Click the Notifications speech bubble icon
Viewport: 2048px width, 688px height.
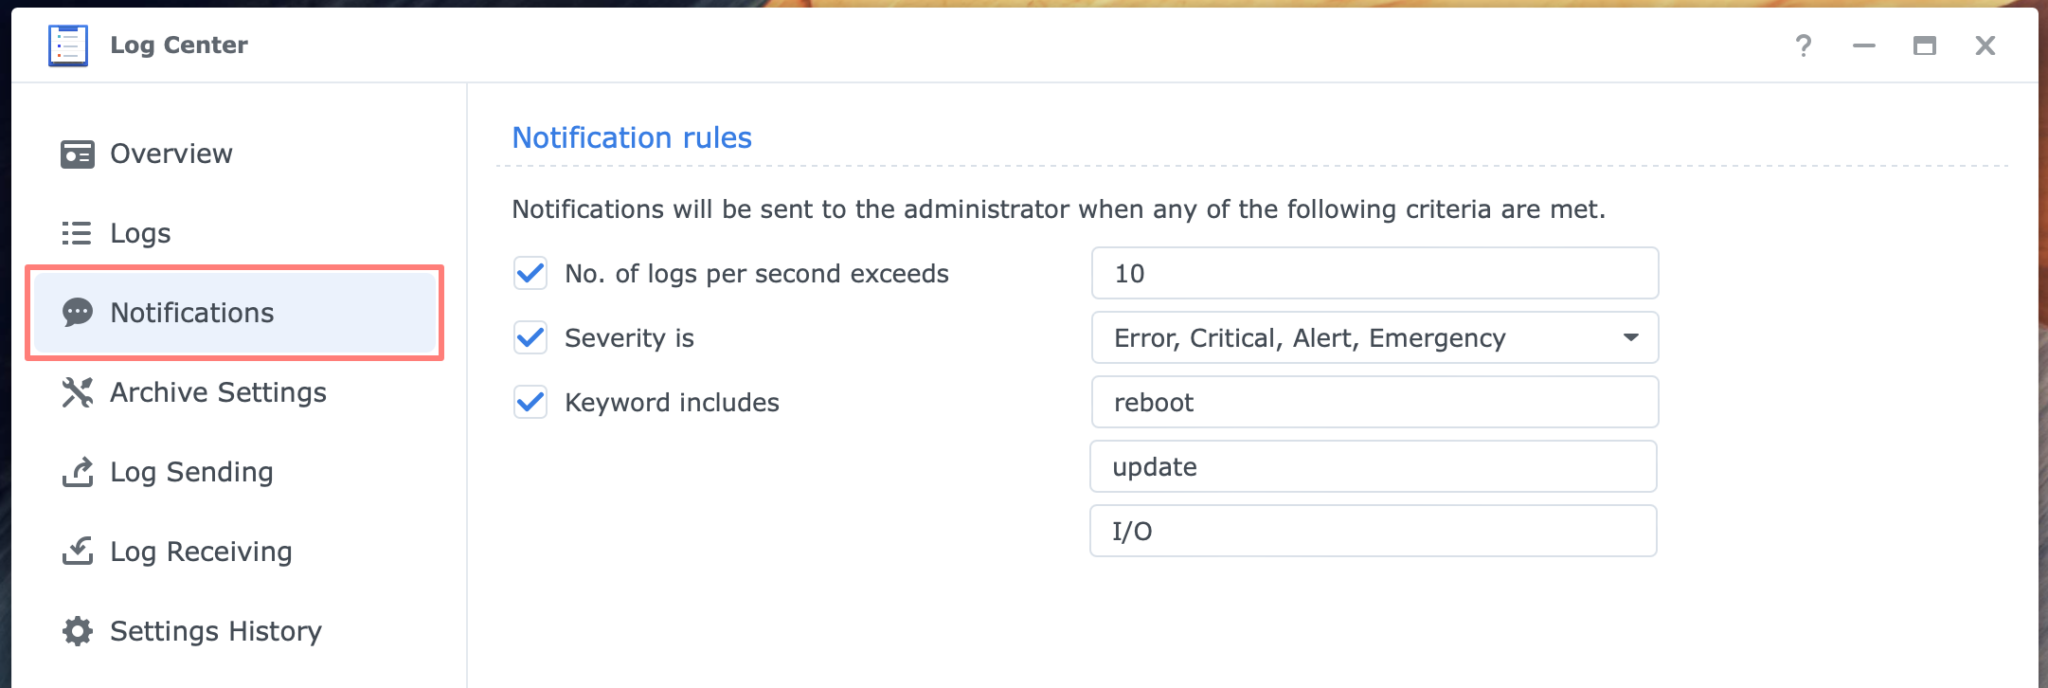(x=77, y=313)
